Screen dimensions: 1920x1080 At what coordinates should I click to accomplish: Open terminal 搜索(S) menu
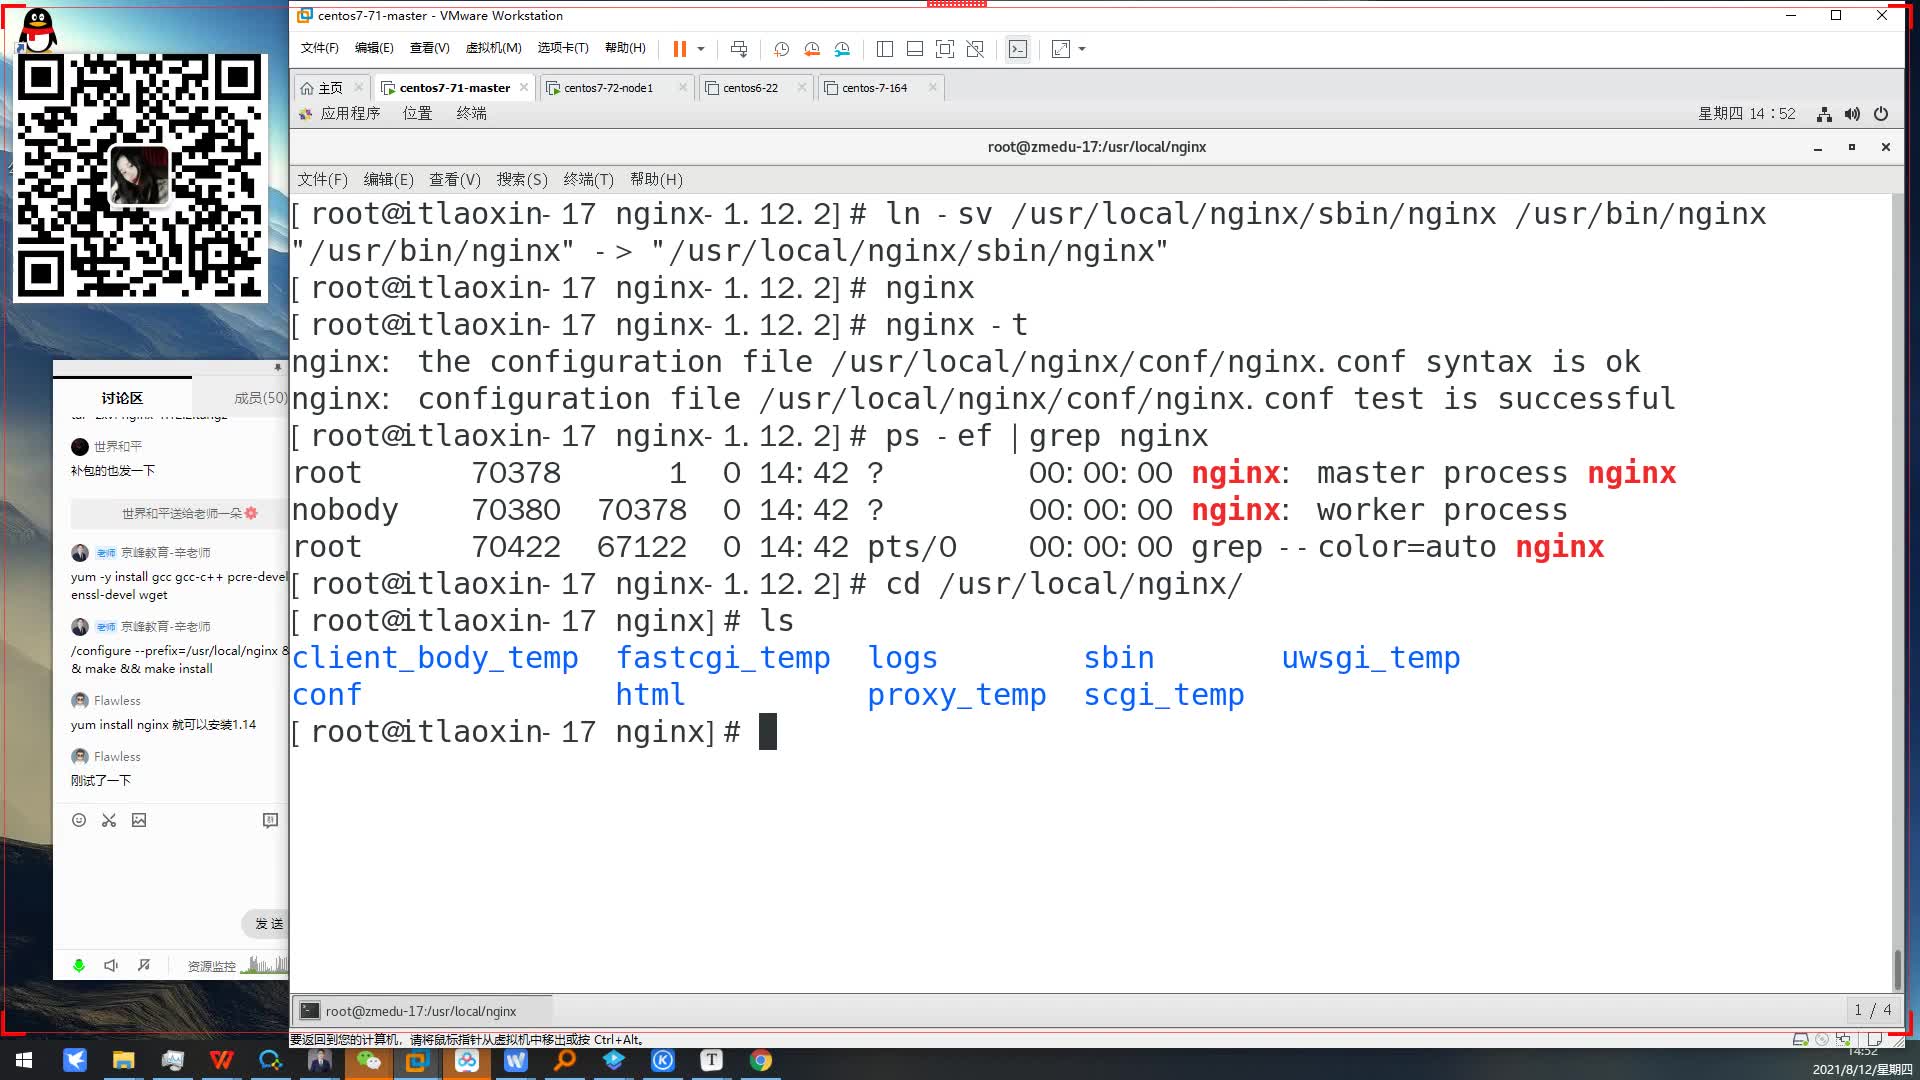click(522, 180)
